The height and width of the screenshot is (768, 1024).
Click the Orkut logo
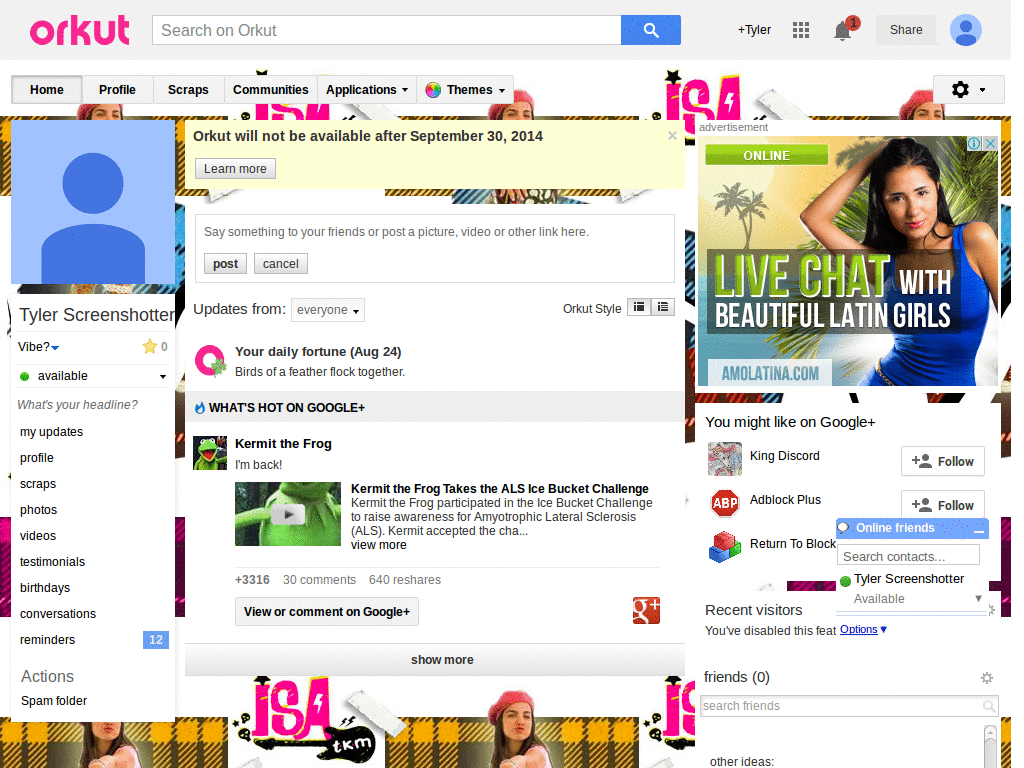pyautogui.click(x=80, y=30)
